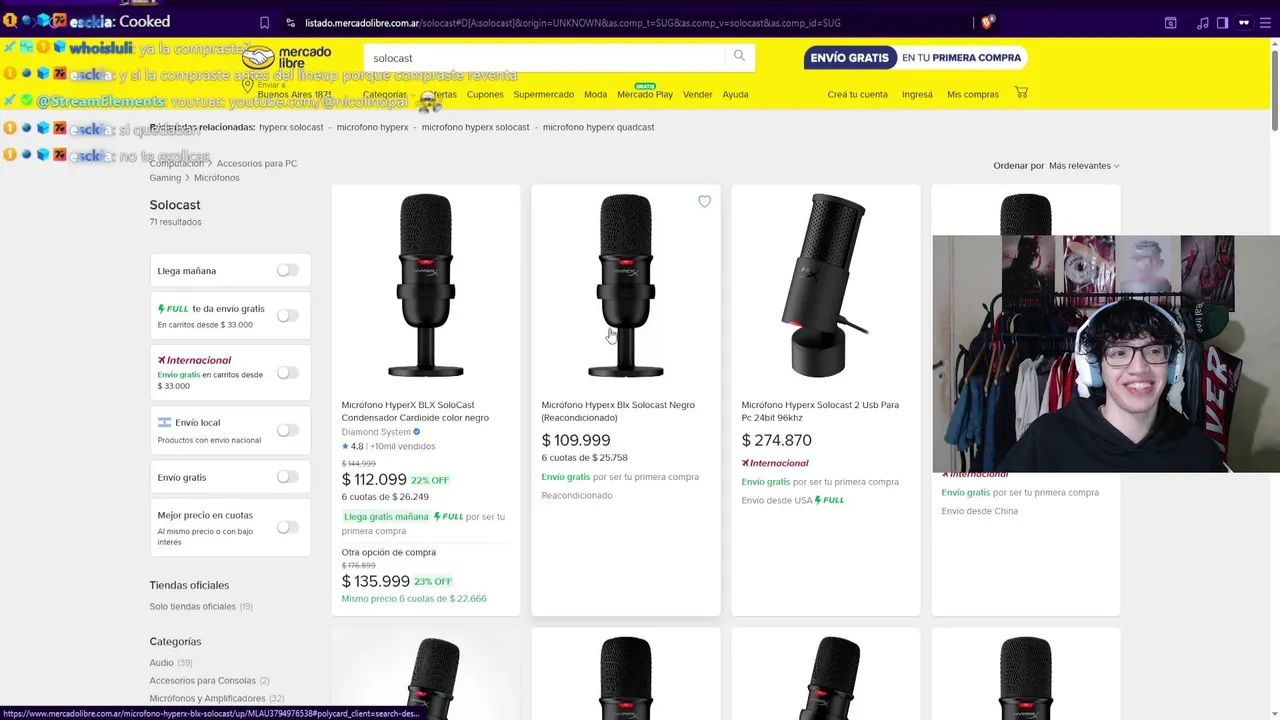The height and width of the screenshot is (720, 1280).
Task: Click the $ 135.999 other purchase option
Action: tap(376, 581)
